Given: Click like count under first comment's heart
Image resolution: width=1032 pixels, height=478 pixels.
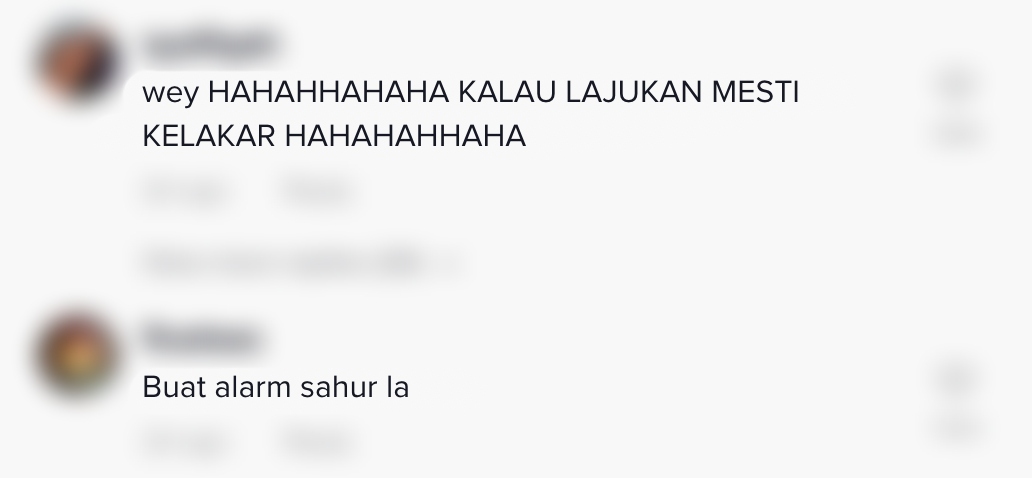Looking at the screenshot, I should [958, 134].
